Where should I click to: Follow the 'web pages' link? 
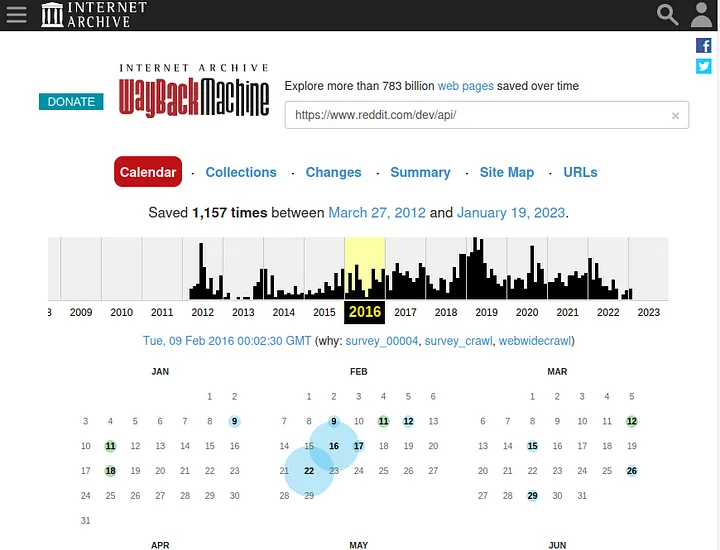pos(466,86)
